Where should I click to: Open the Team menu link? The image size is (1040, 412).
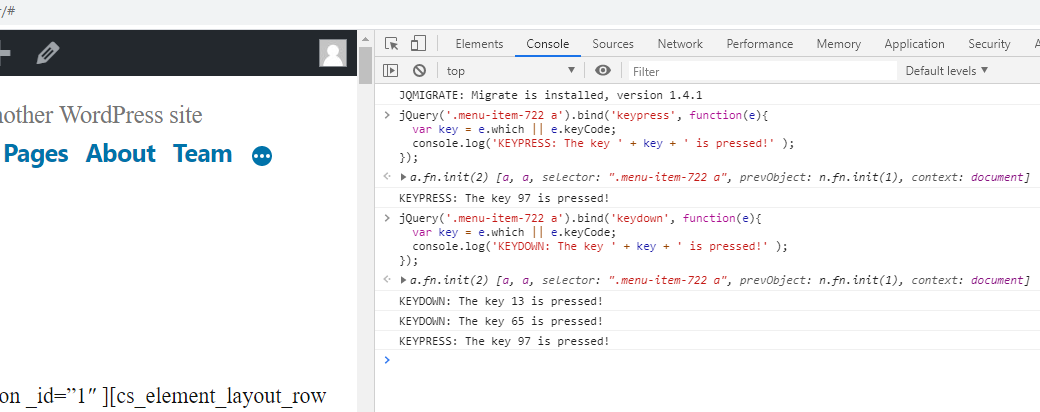(x=203, y=154)
